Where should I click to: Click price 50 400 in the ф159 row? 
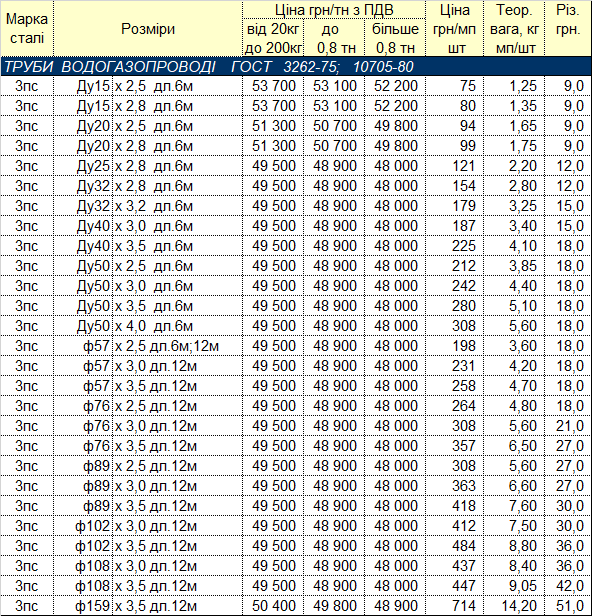pos(273,605)
